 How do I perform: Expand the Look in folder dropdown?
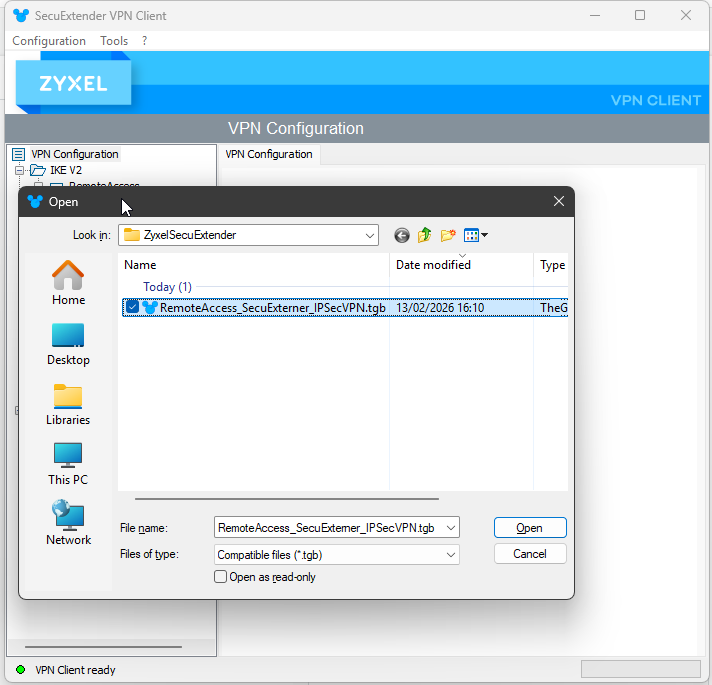pos(369,236)
